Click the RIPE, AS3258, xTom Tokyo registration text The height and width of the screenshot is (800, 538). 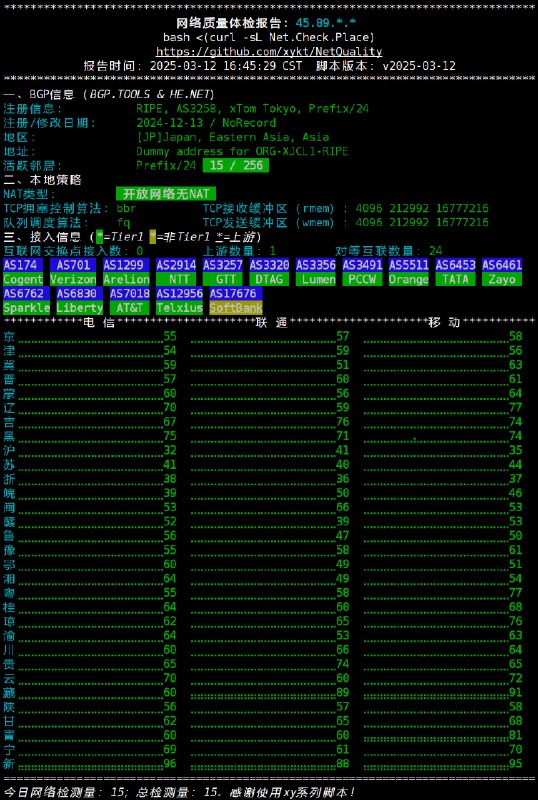[x=252, y=109]
